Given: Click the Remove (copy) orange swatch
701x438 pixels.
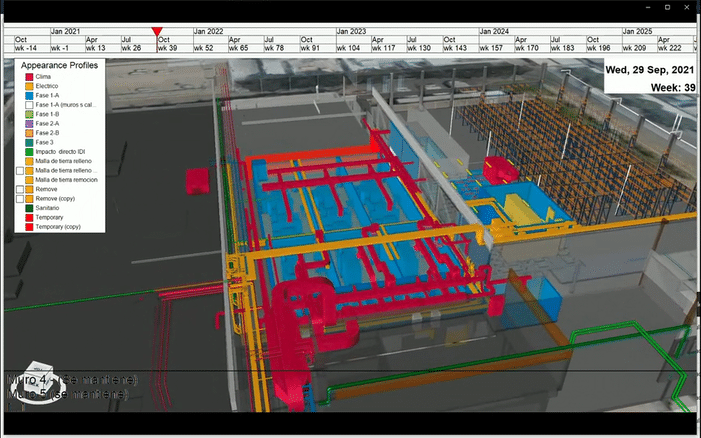Looking at the screenshot, I should pyautogui.click(x=30, y=198).
